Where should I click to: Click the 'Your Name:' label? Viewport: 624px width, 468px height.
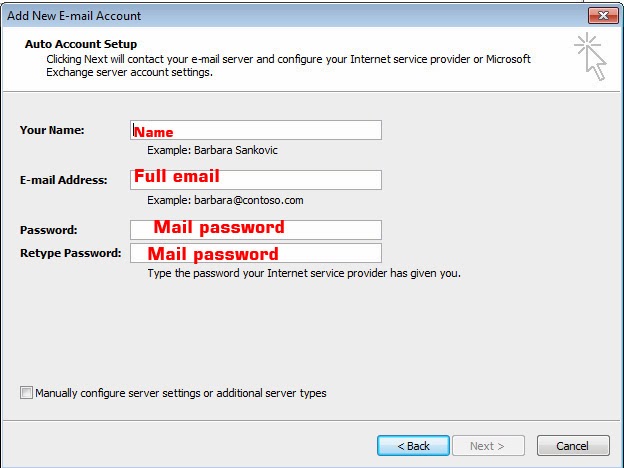pos(52,130)
